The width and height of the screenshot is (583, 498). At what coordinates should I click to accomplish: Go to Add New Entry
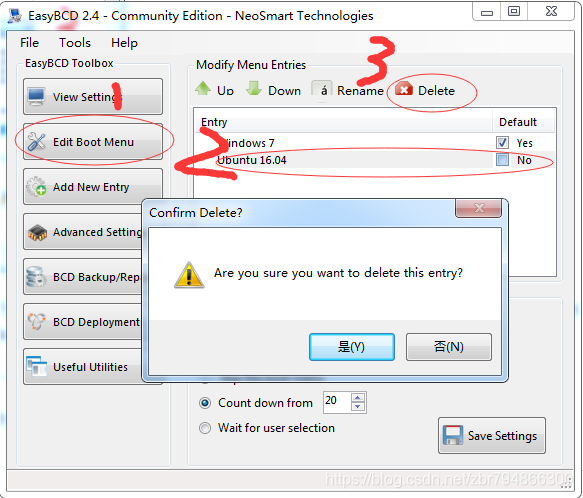point(93,187)
